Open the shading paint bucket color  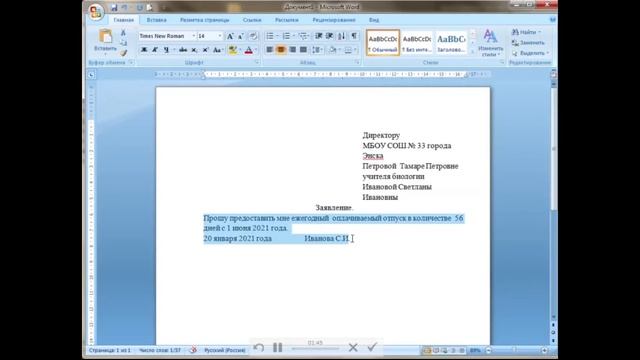point(333,50)
